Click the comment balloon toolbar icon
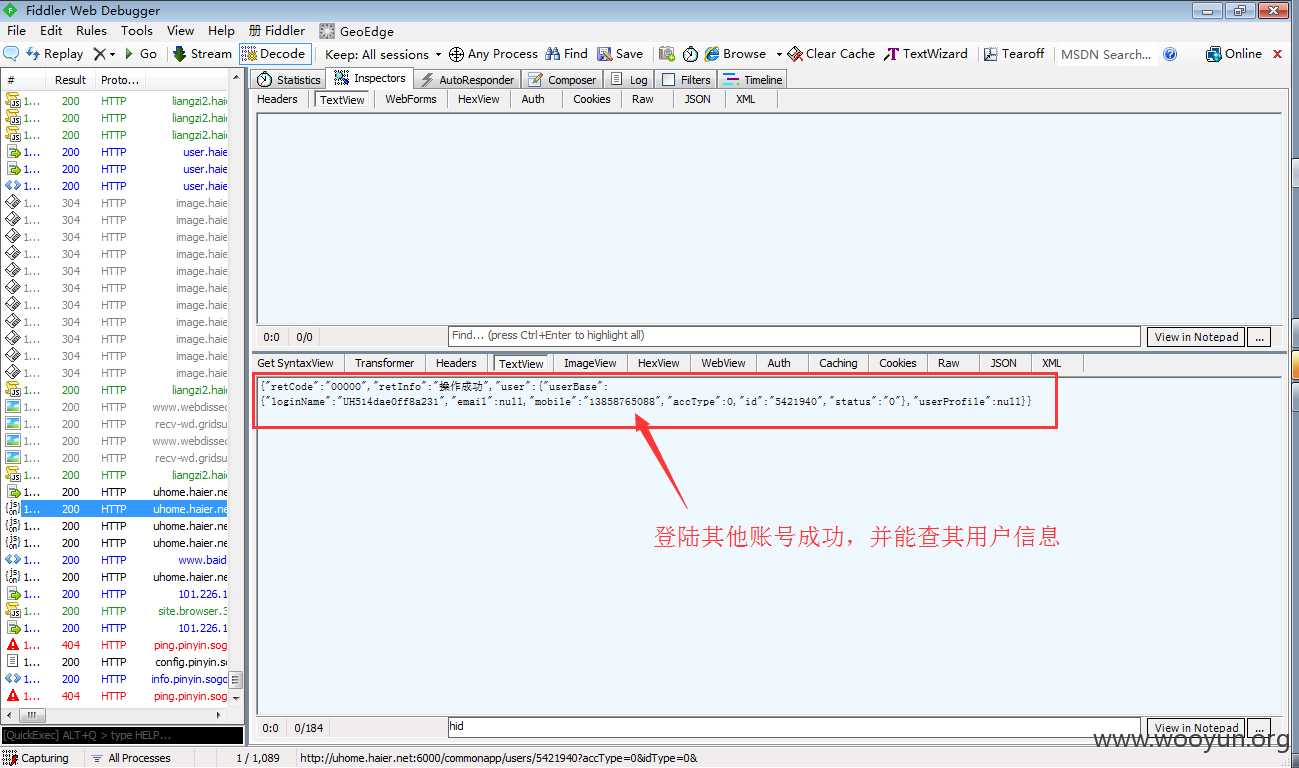 (11, 54)
